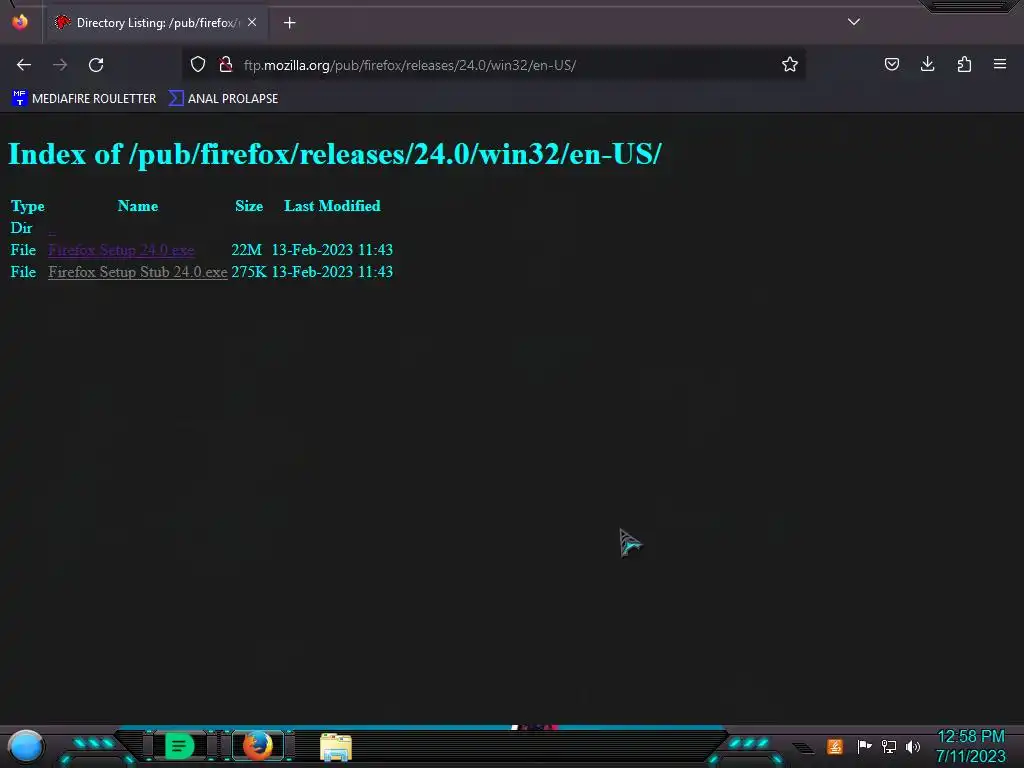The image size is (1024, 768).
Task: Open Java update tray icon
Action: pyautogui.click(x=835, y=746)
